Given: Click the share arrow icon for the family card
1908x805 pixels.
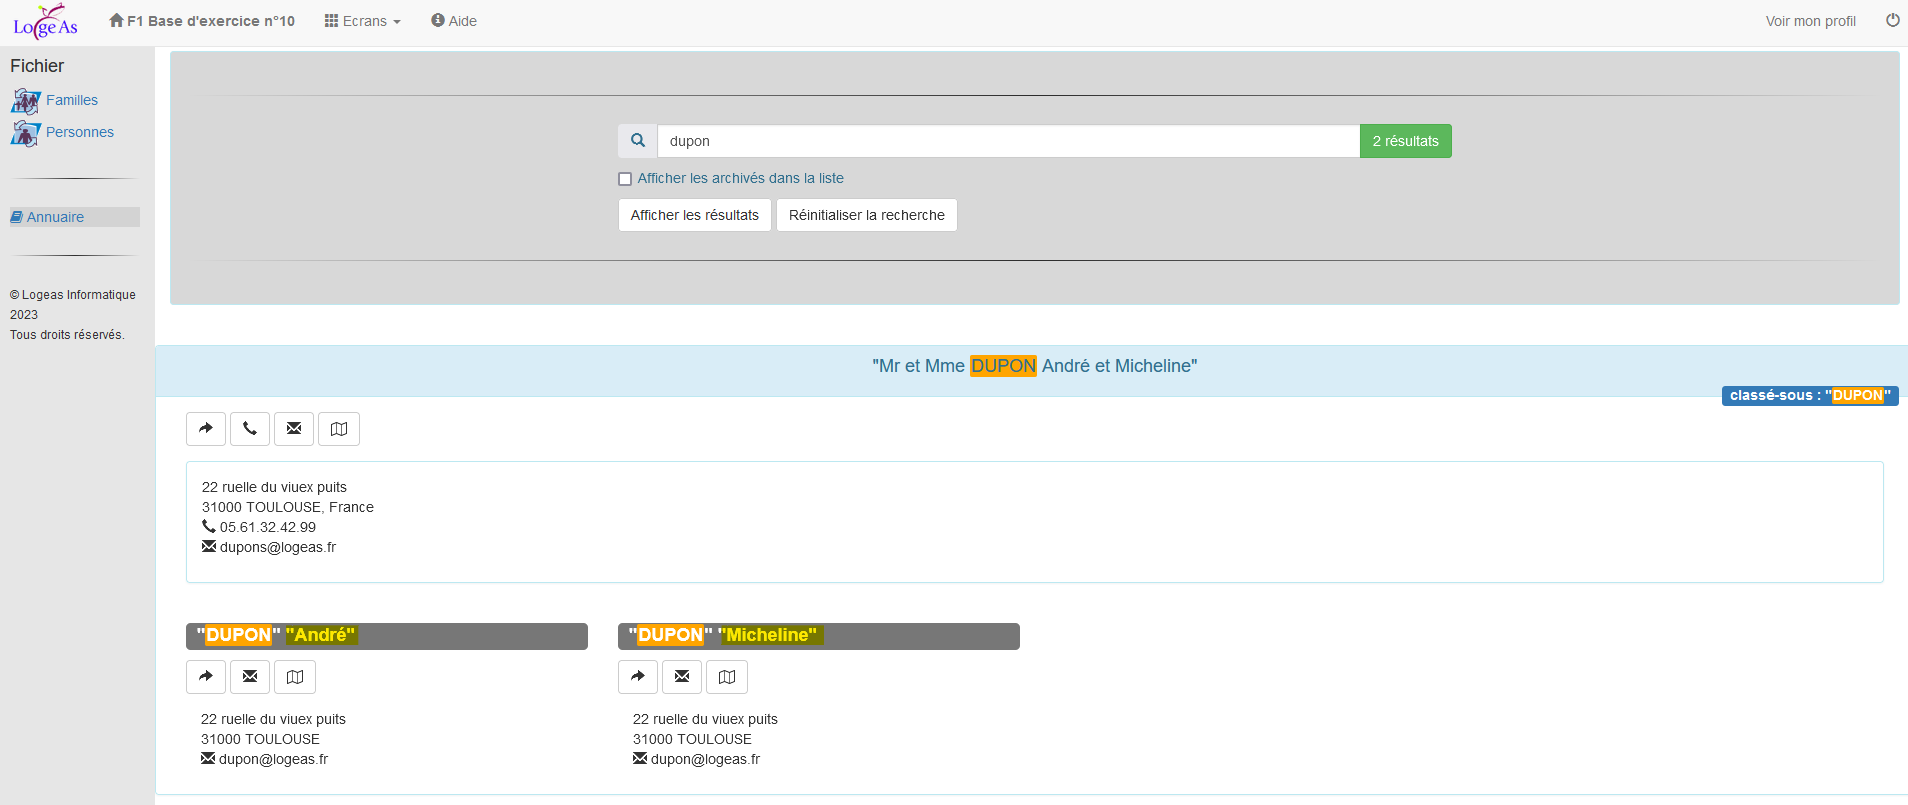Looking at the screenshot, I should [206, 429].
